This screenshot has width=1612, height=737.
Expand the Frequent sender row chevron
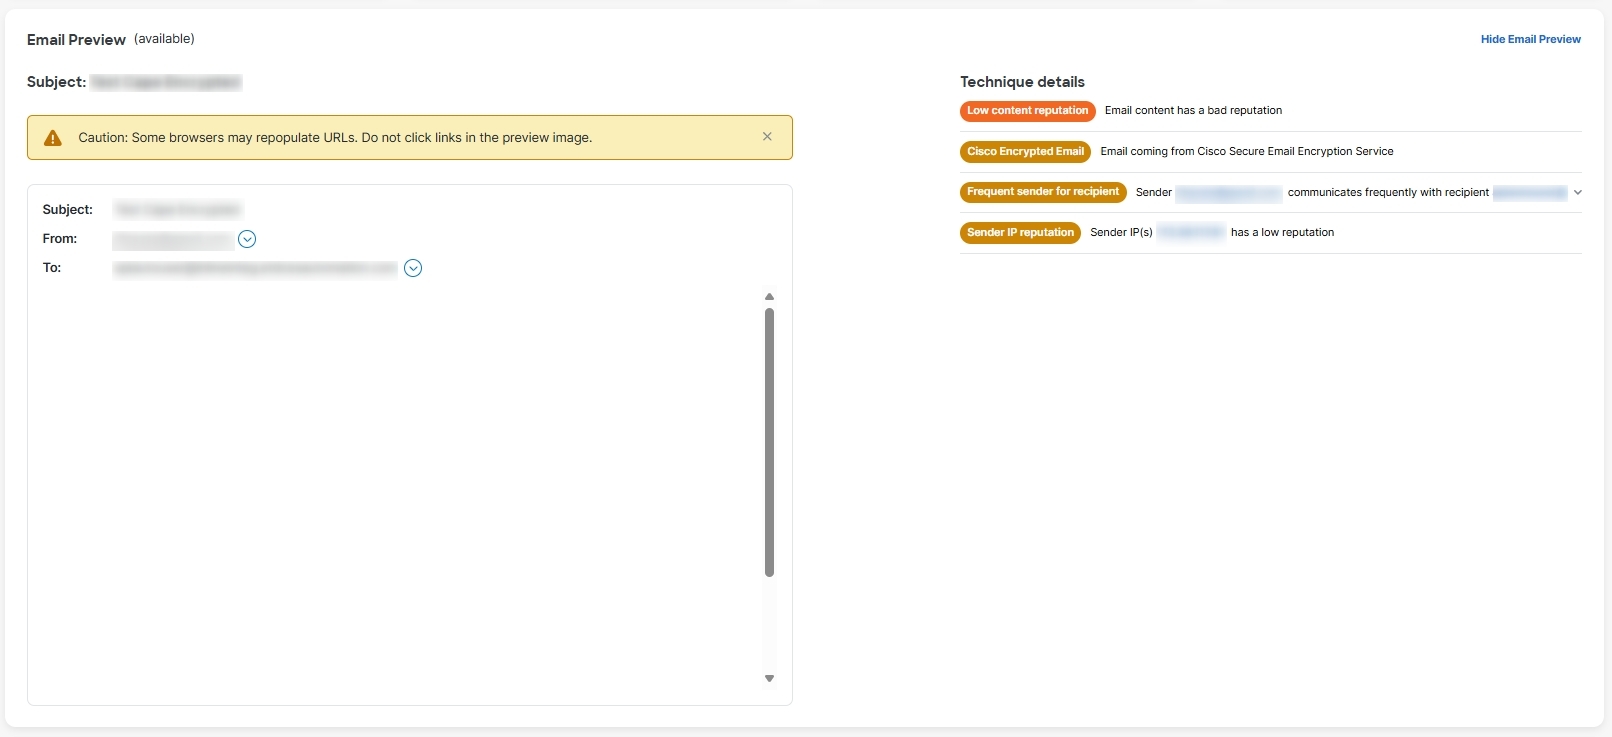[x=1578, y=192]
